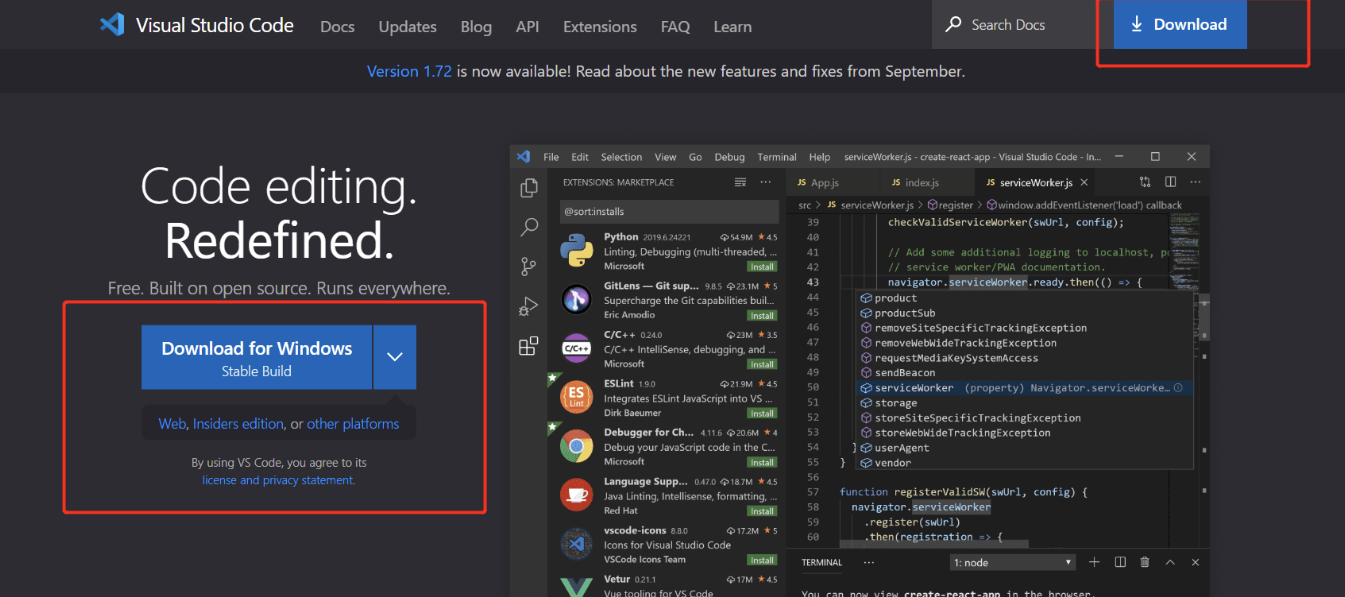Open the Terminal menu in the VS Code menu bar

(x=777, y=157)
